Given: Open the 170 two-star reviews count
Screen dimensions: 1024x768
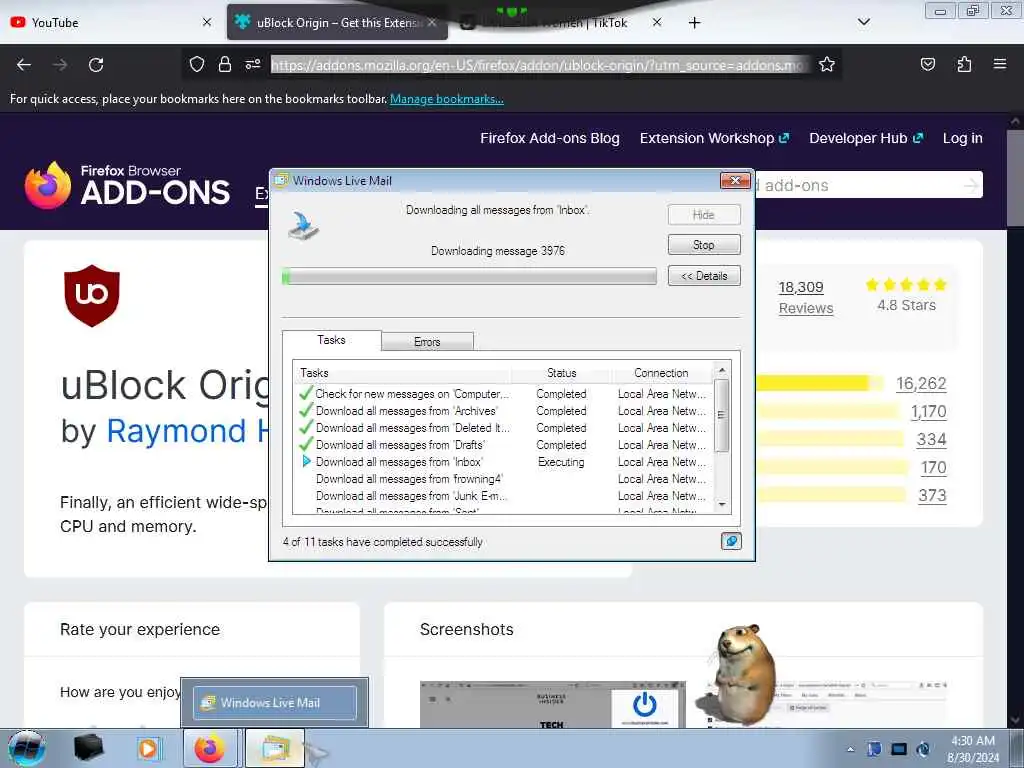Looking at the screenshot, I should point(933,468).
